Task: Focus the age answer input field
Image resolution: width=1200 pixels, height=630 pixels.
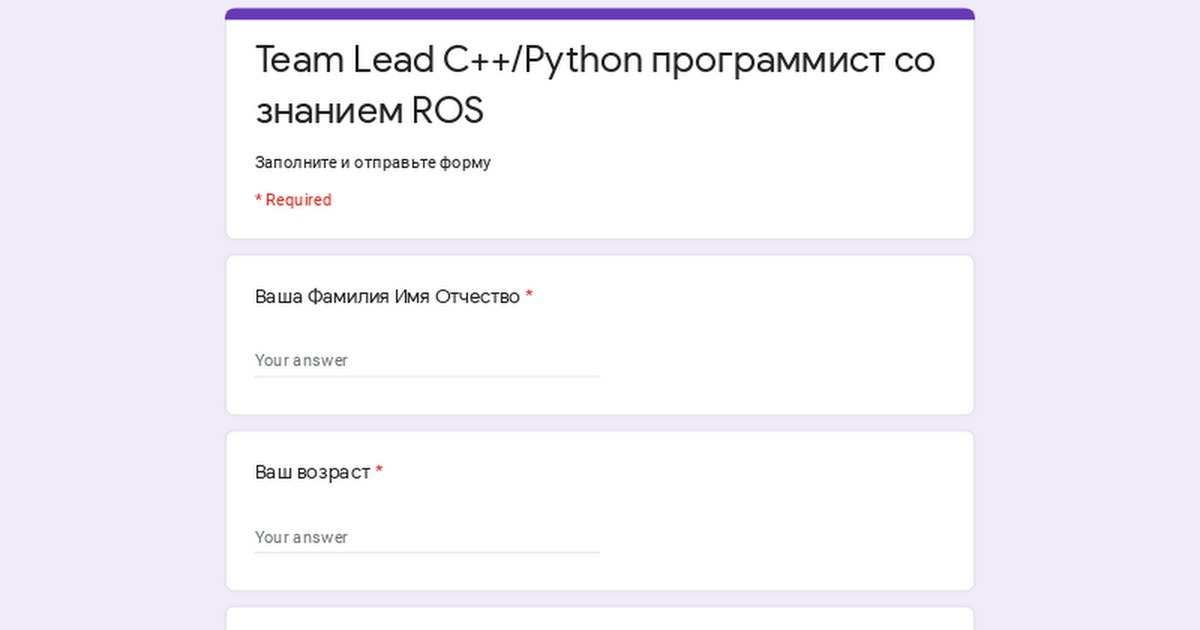Action: coord(427,537)
